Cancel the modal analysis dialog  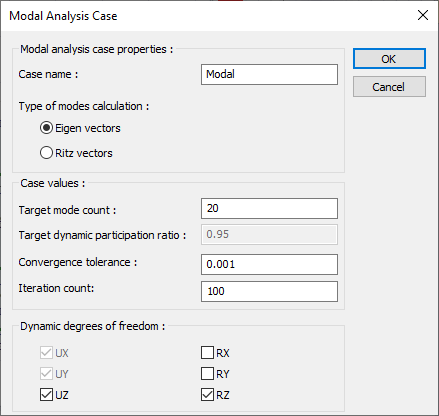click(x=389, y=87)
